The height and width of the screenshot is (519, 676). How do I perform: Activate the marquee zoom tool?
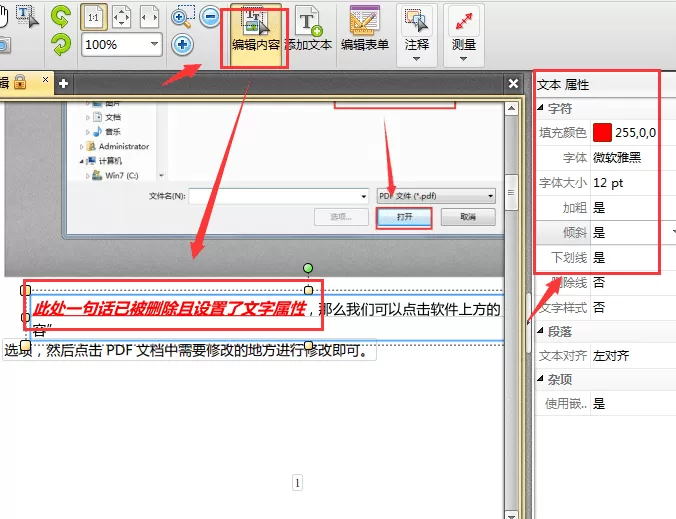[182, 16]
